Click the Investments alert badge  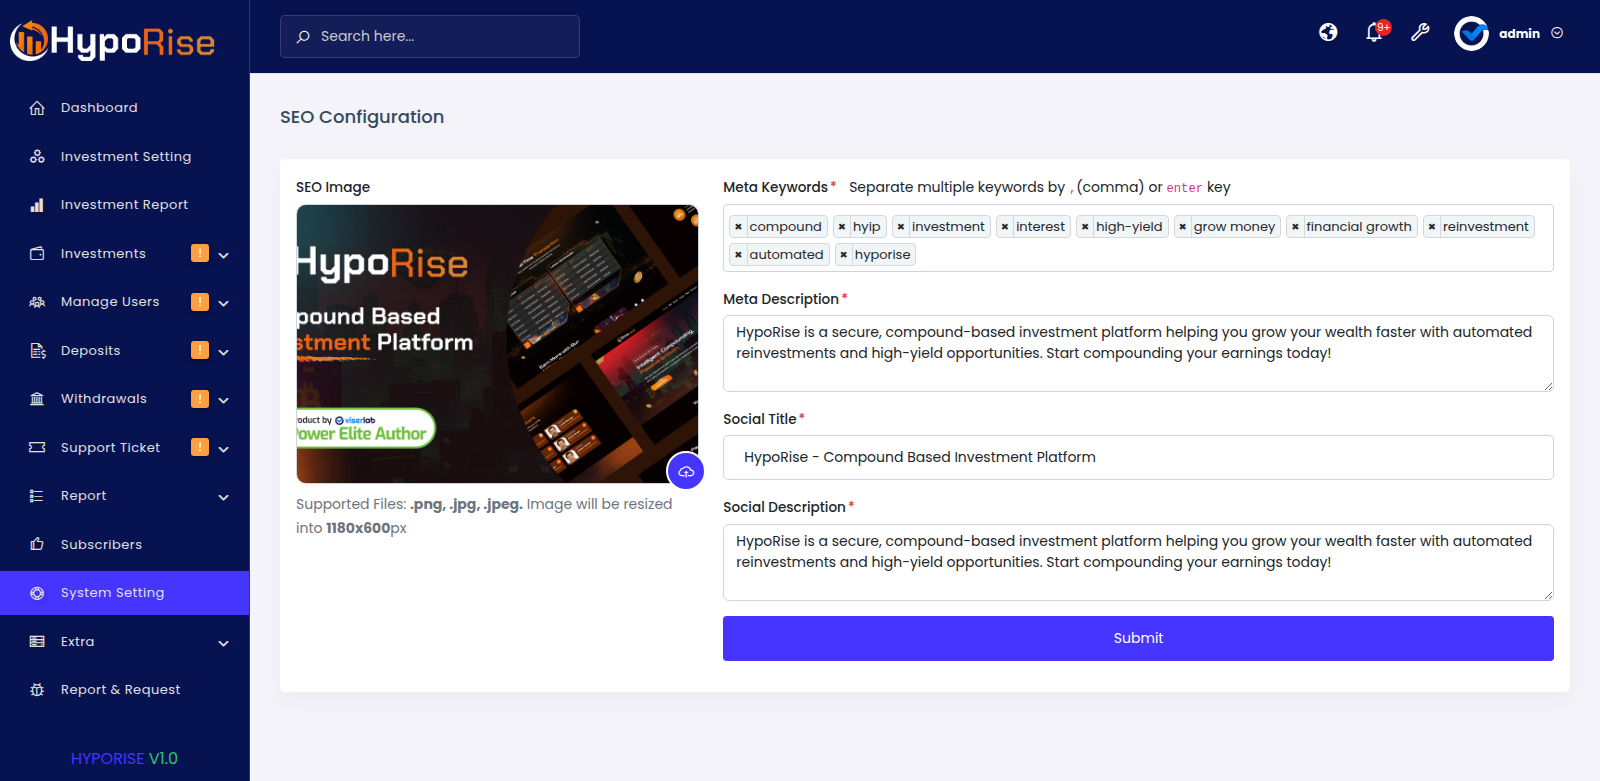coord(200,253)
